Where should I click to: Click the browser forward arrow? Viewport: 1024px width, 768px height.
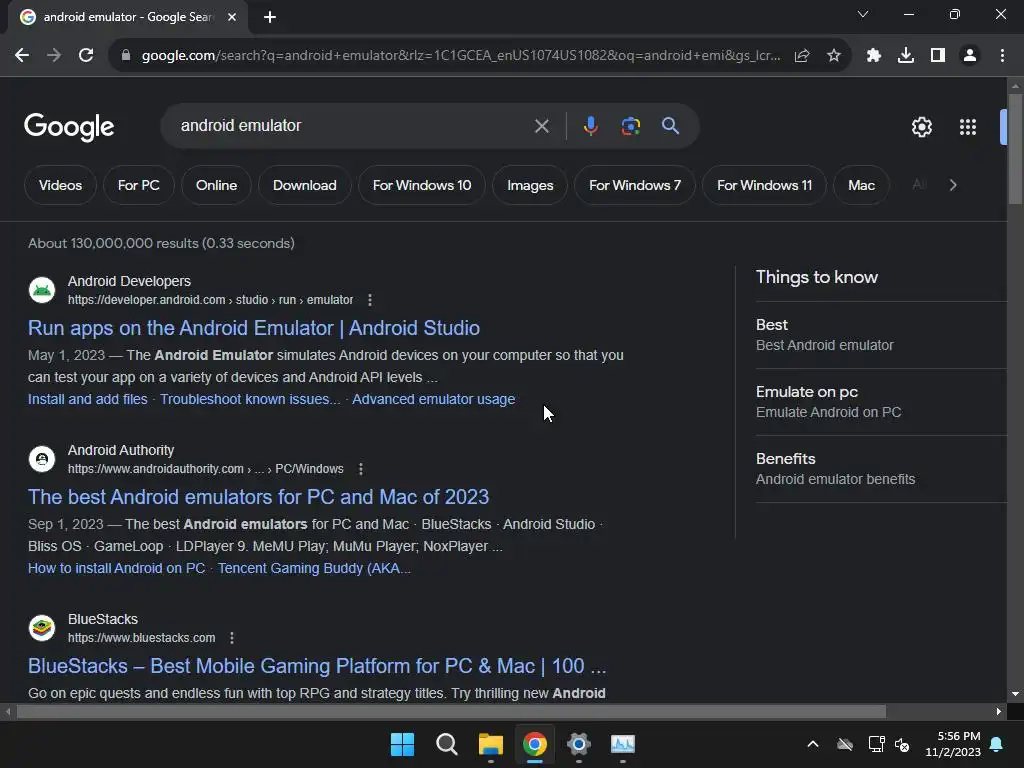(54, 56)
